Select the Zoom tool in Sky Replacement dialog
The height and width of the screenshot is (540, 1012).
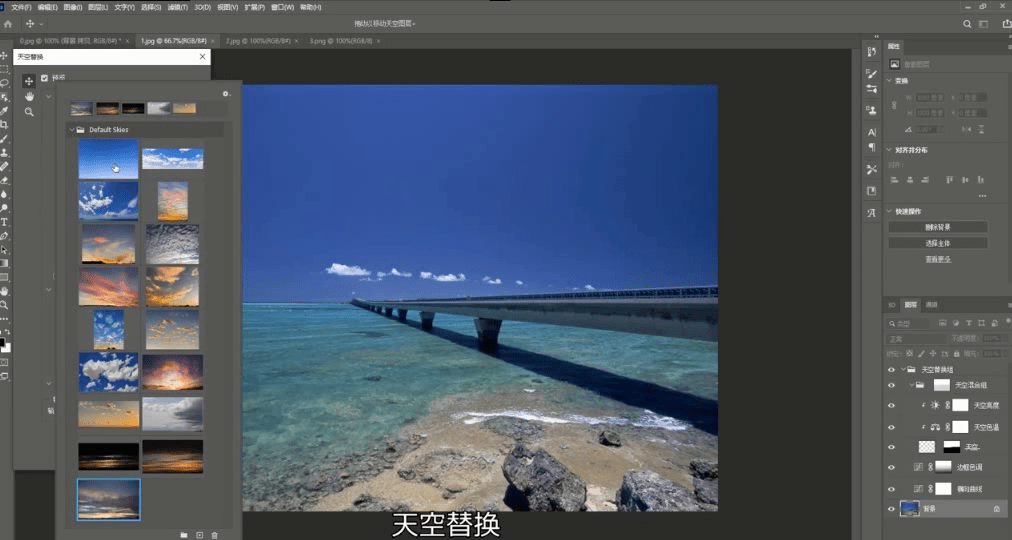[x=29, y=112]
